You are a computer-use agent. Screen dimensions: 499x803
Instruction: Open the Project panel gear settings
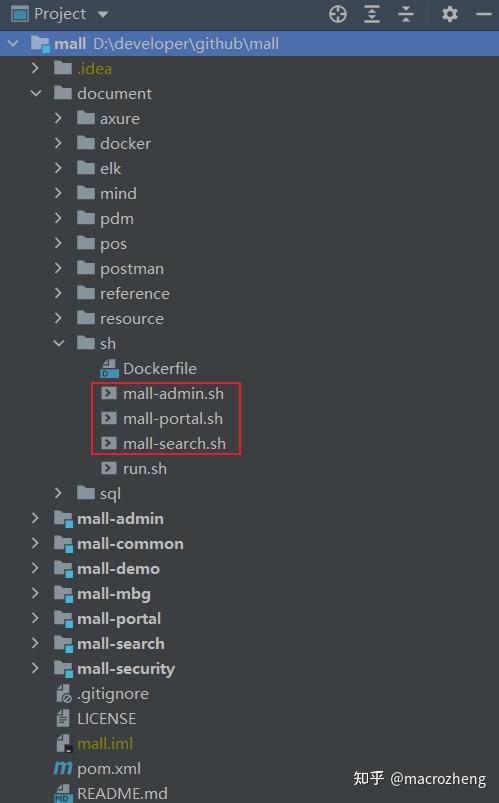tap(450, 14)
